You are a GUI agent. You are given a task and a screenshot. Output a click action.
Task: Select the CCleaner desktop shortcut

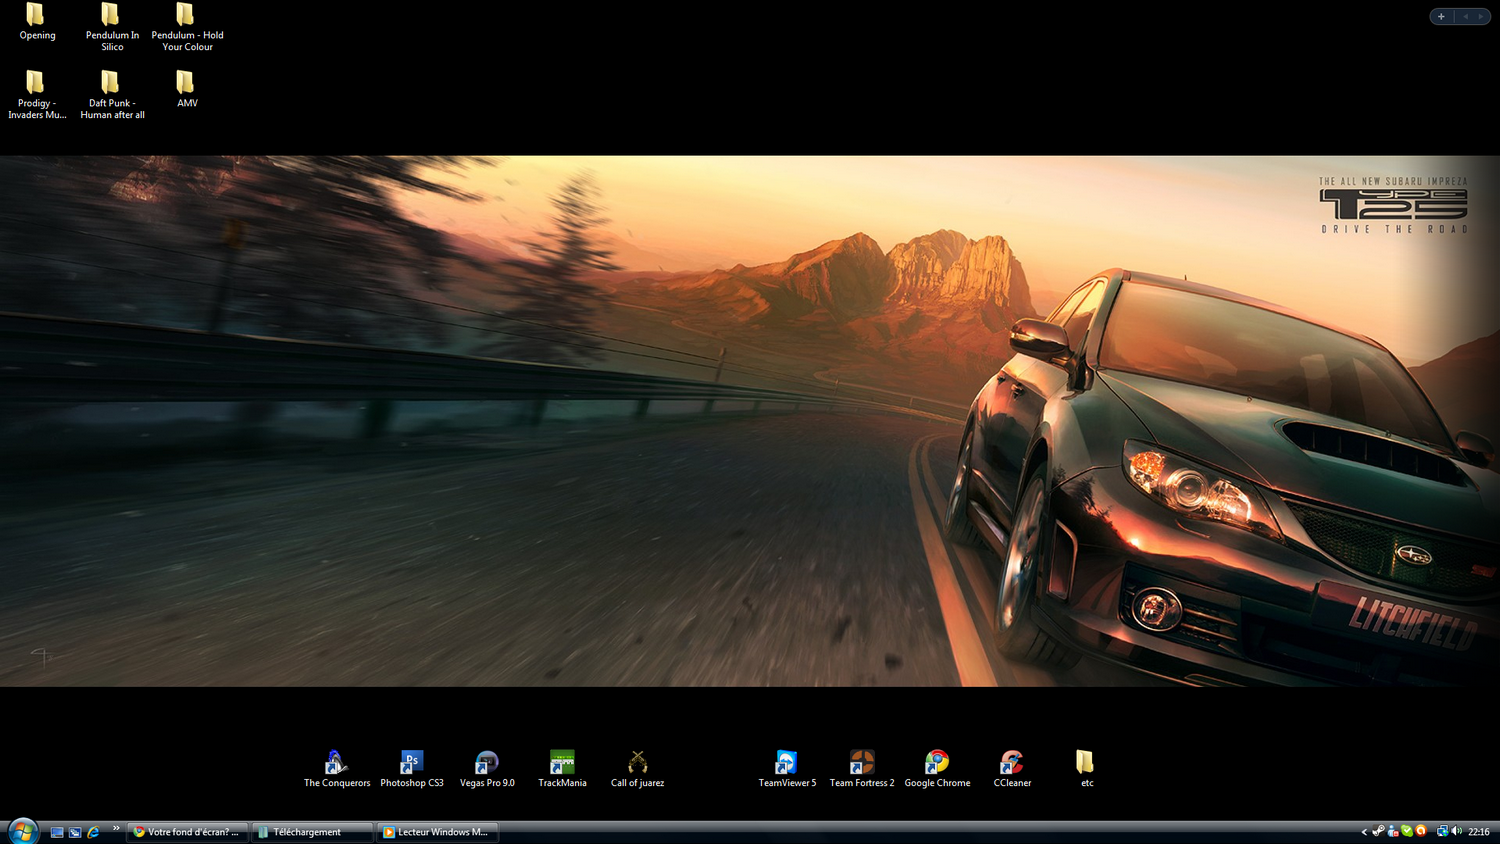pyautogui.click(x=1012, y=769)
